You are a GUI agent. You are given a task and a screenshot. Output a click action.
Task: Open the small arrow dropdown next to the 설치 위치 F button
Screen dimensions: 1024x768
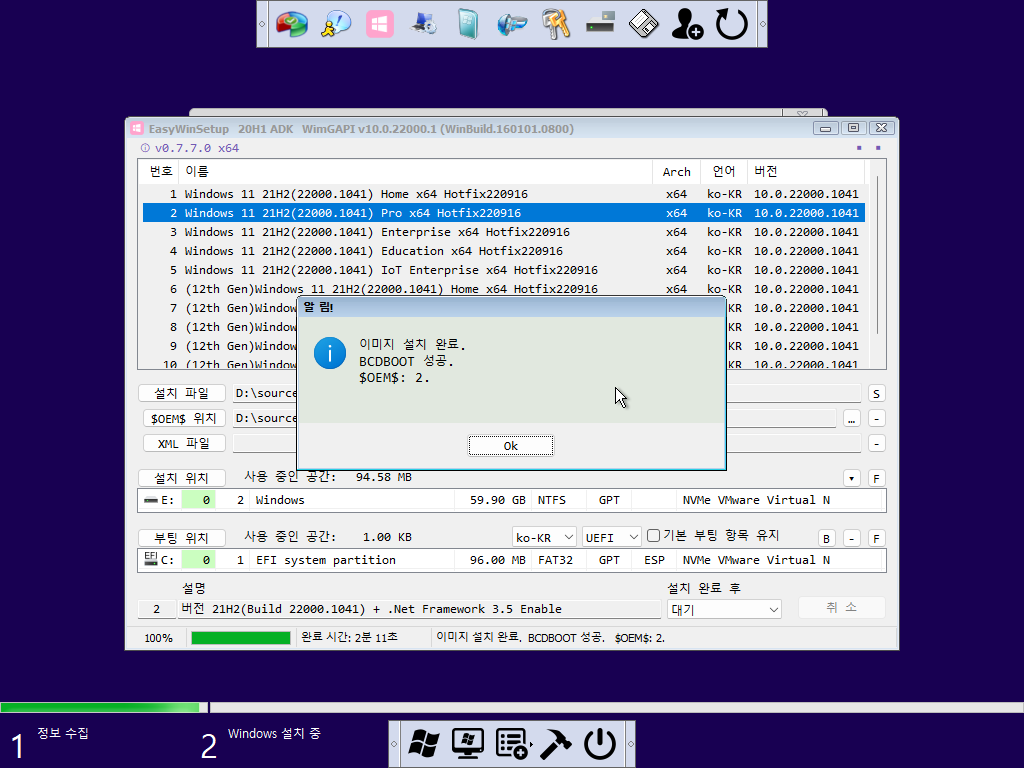pyautogui.click(x=851, y=479)
